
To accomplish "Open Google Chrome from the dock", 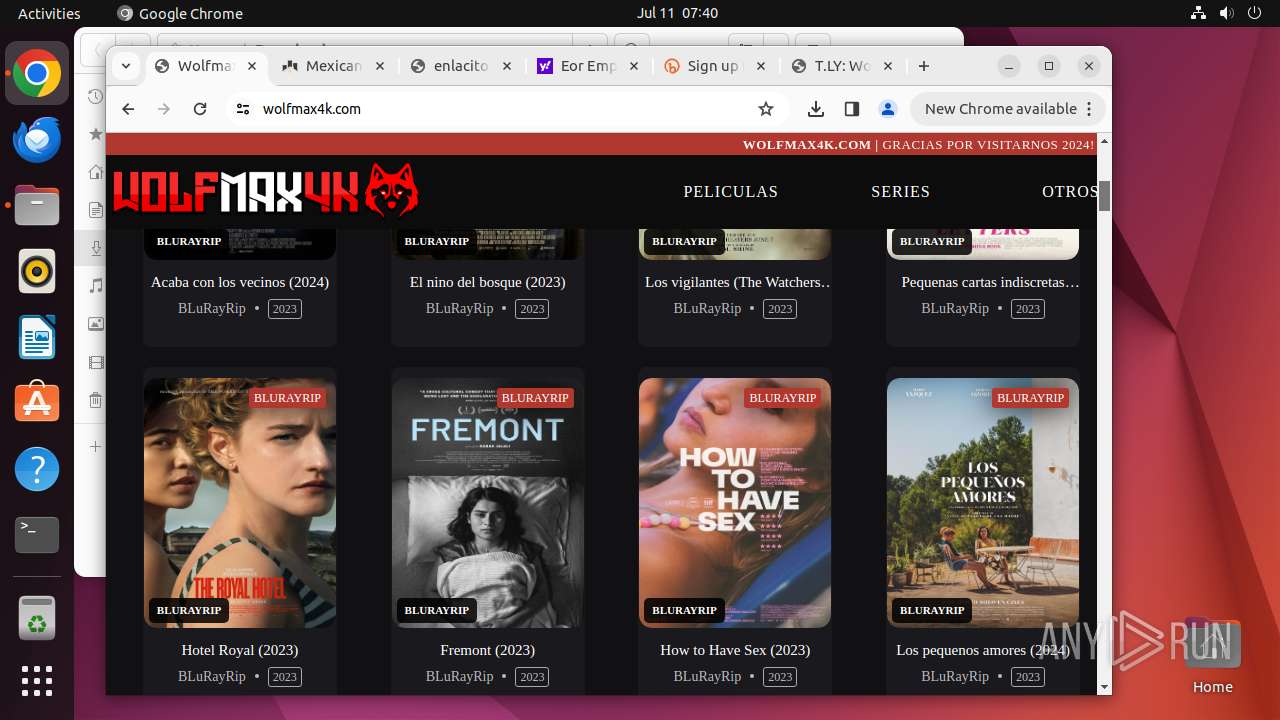I will pos(37,74).
